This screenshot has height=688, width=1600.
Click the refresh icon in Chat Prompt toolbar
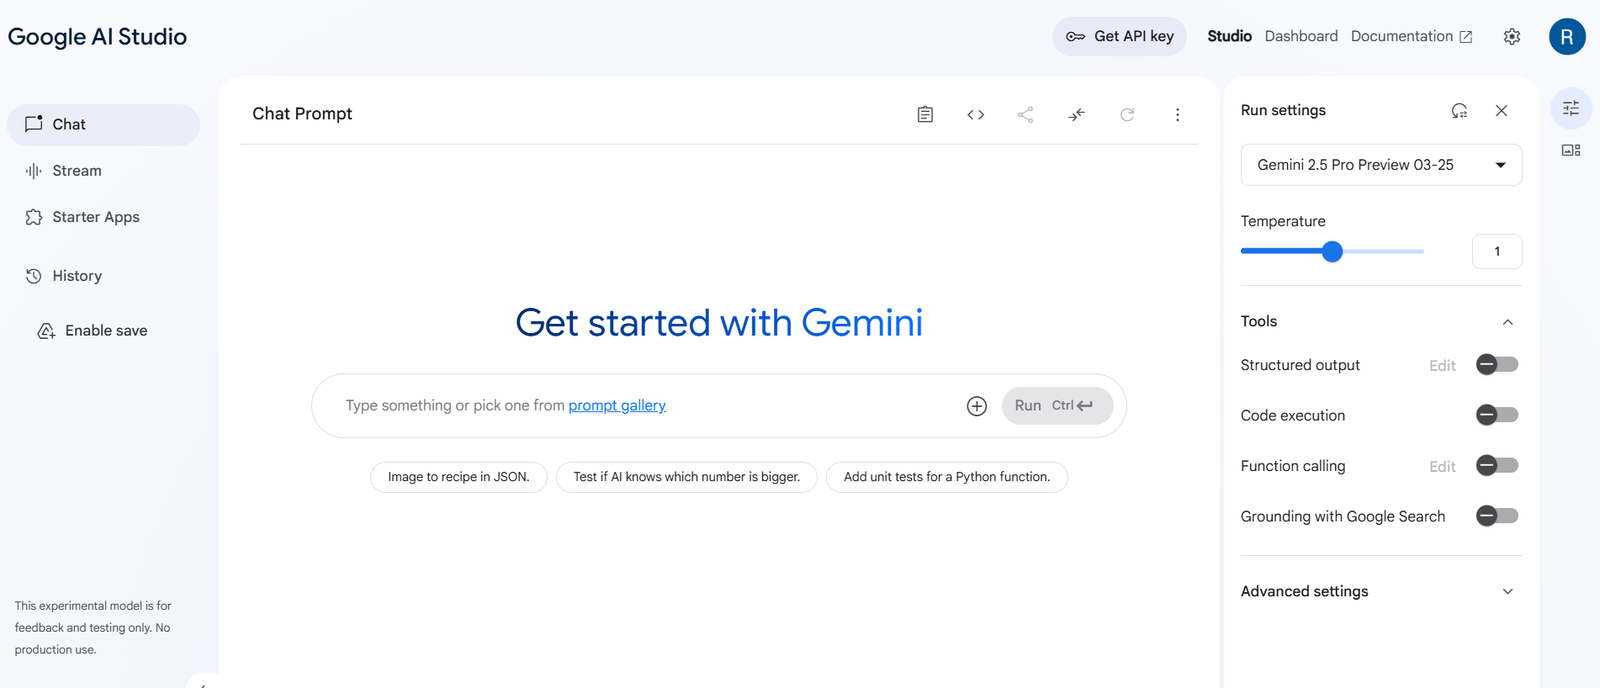click(1127, 113)
